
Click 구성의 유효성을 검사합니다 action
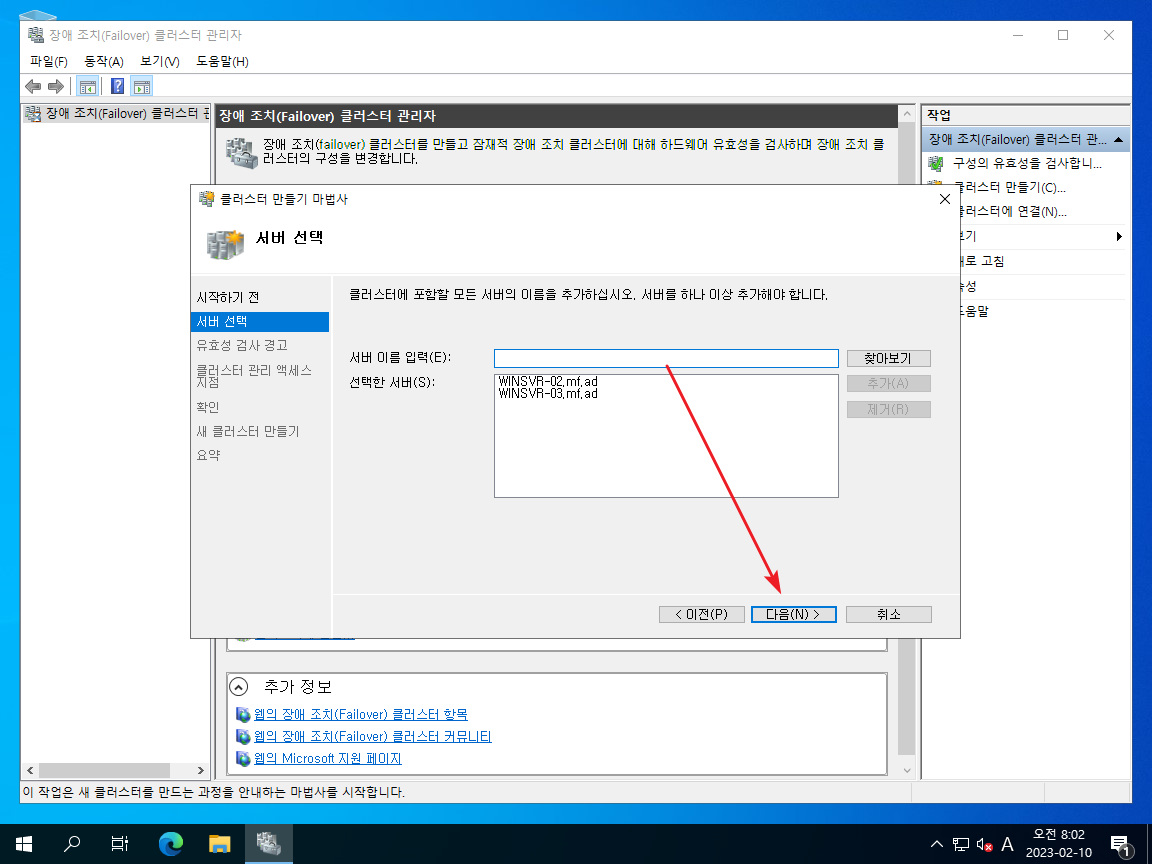click(1027, 163)
